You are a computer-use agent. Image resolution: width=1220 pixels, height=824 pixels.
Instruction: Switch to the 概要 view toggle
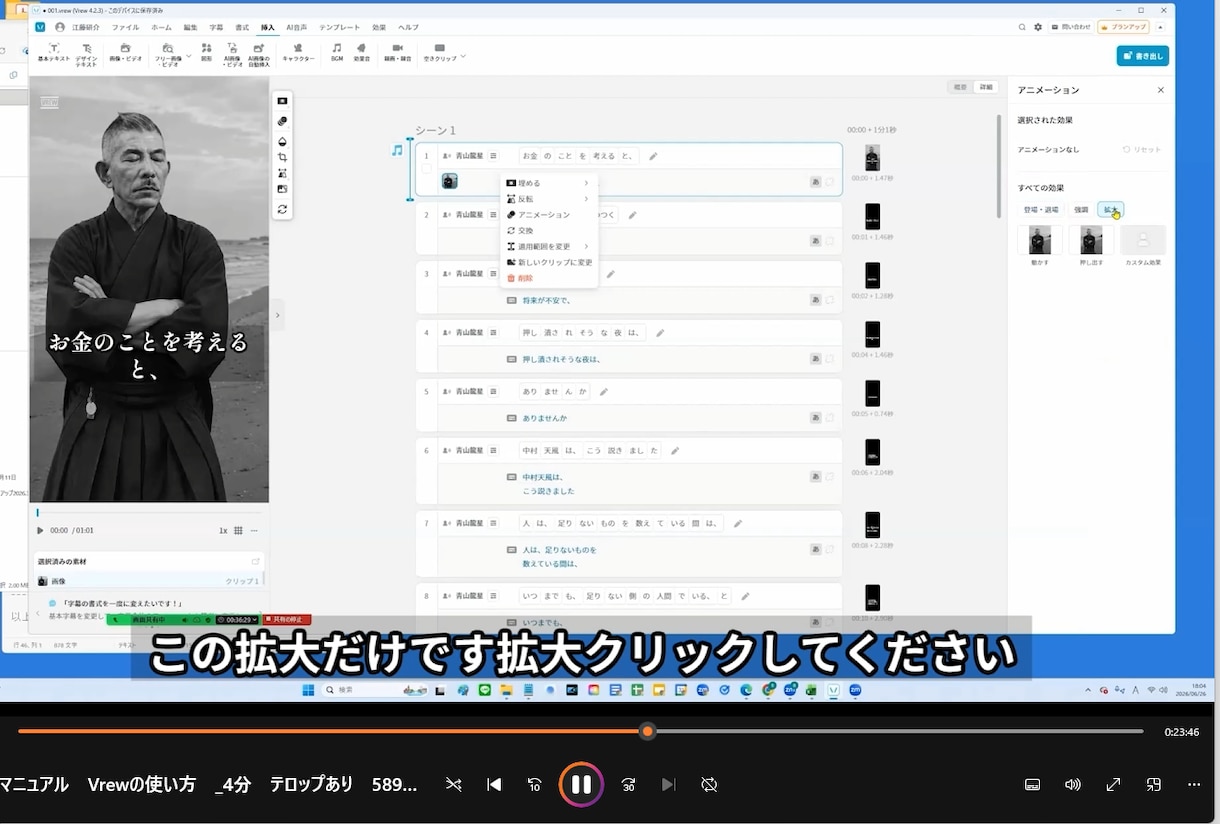point(960,87)
